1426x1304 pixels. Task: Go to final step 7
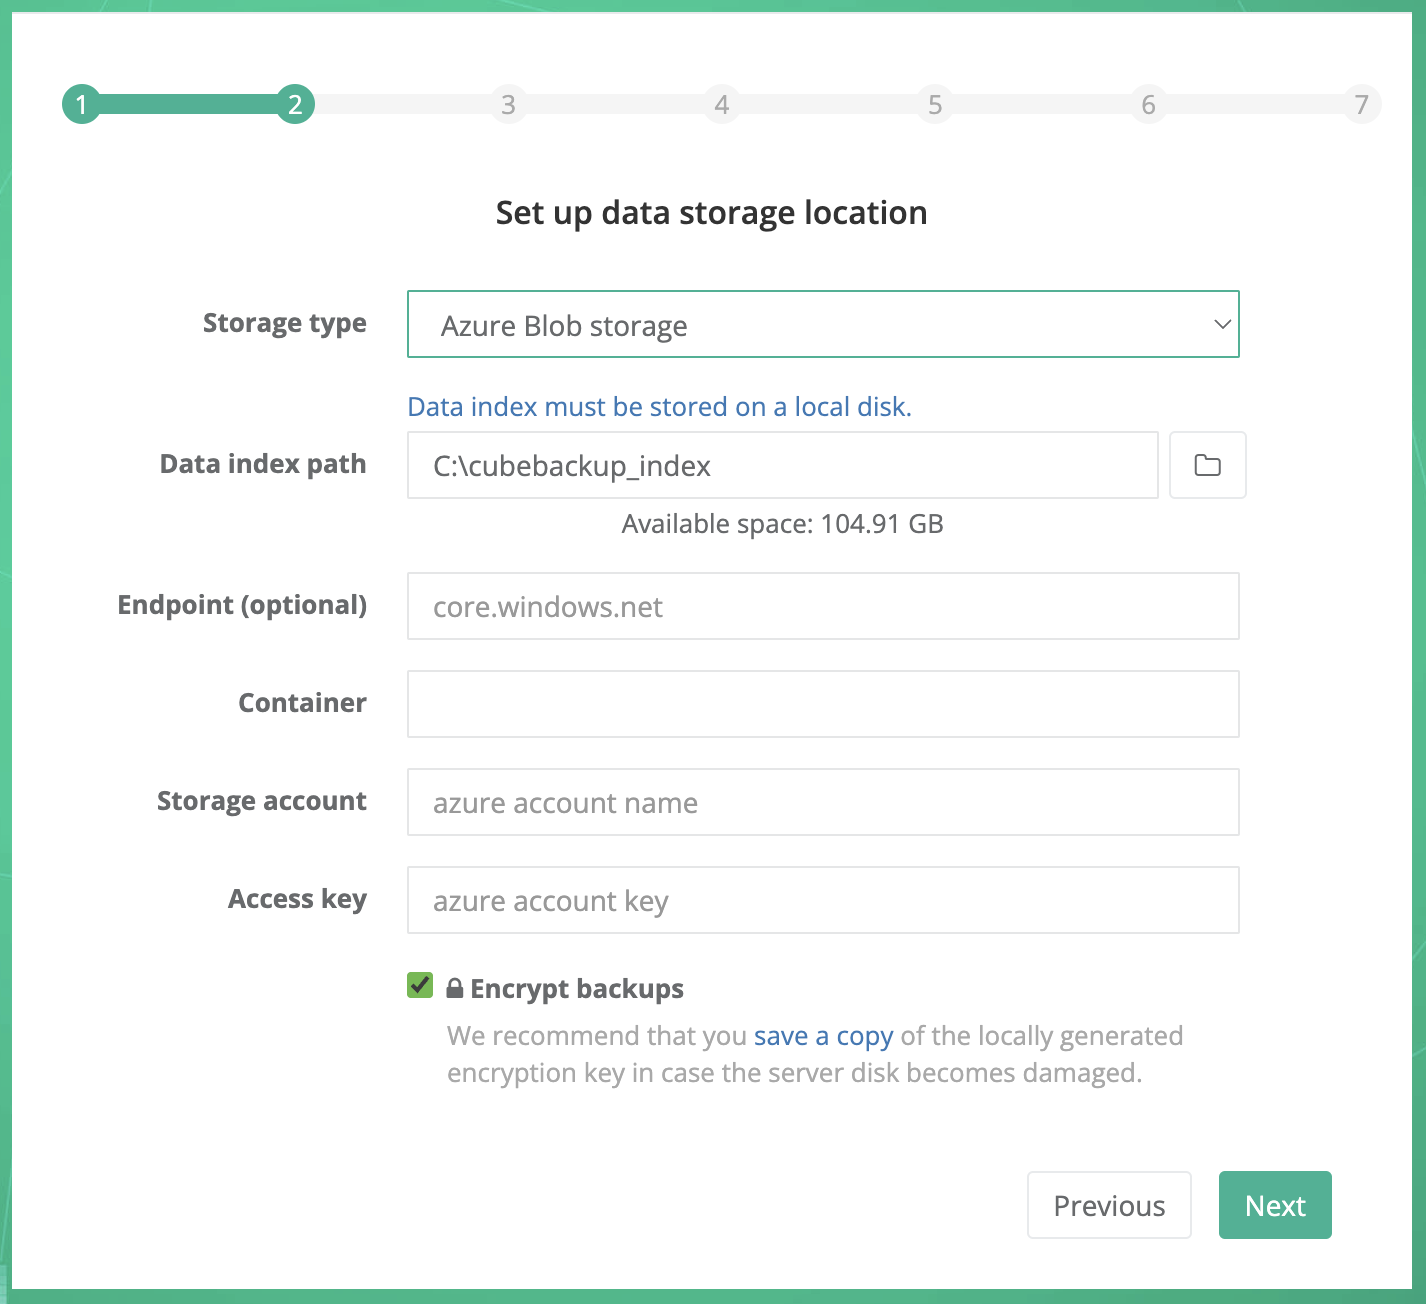[1361, 104]
